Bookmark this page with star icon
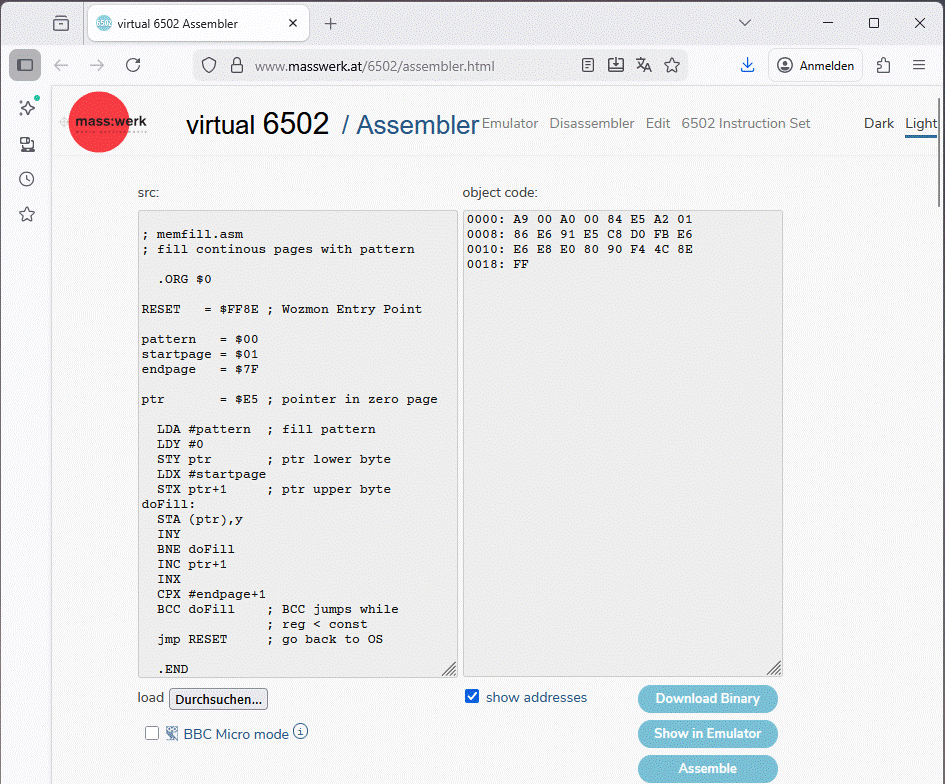 coord(672,65)
